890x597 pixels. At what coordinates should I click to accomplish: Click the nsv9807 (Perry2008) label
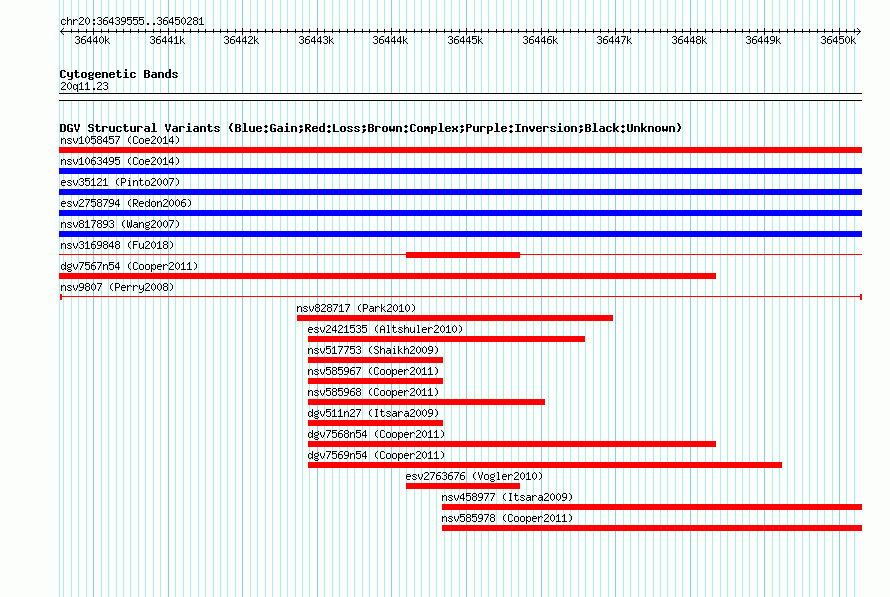(x=117, y=287)
